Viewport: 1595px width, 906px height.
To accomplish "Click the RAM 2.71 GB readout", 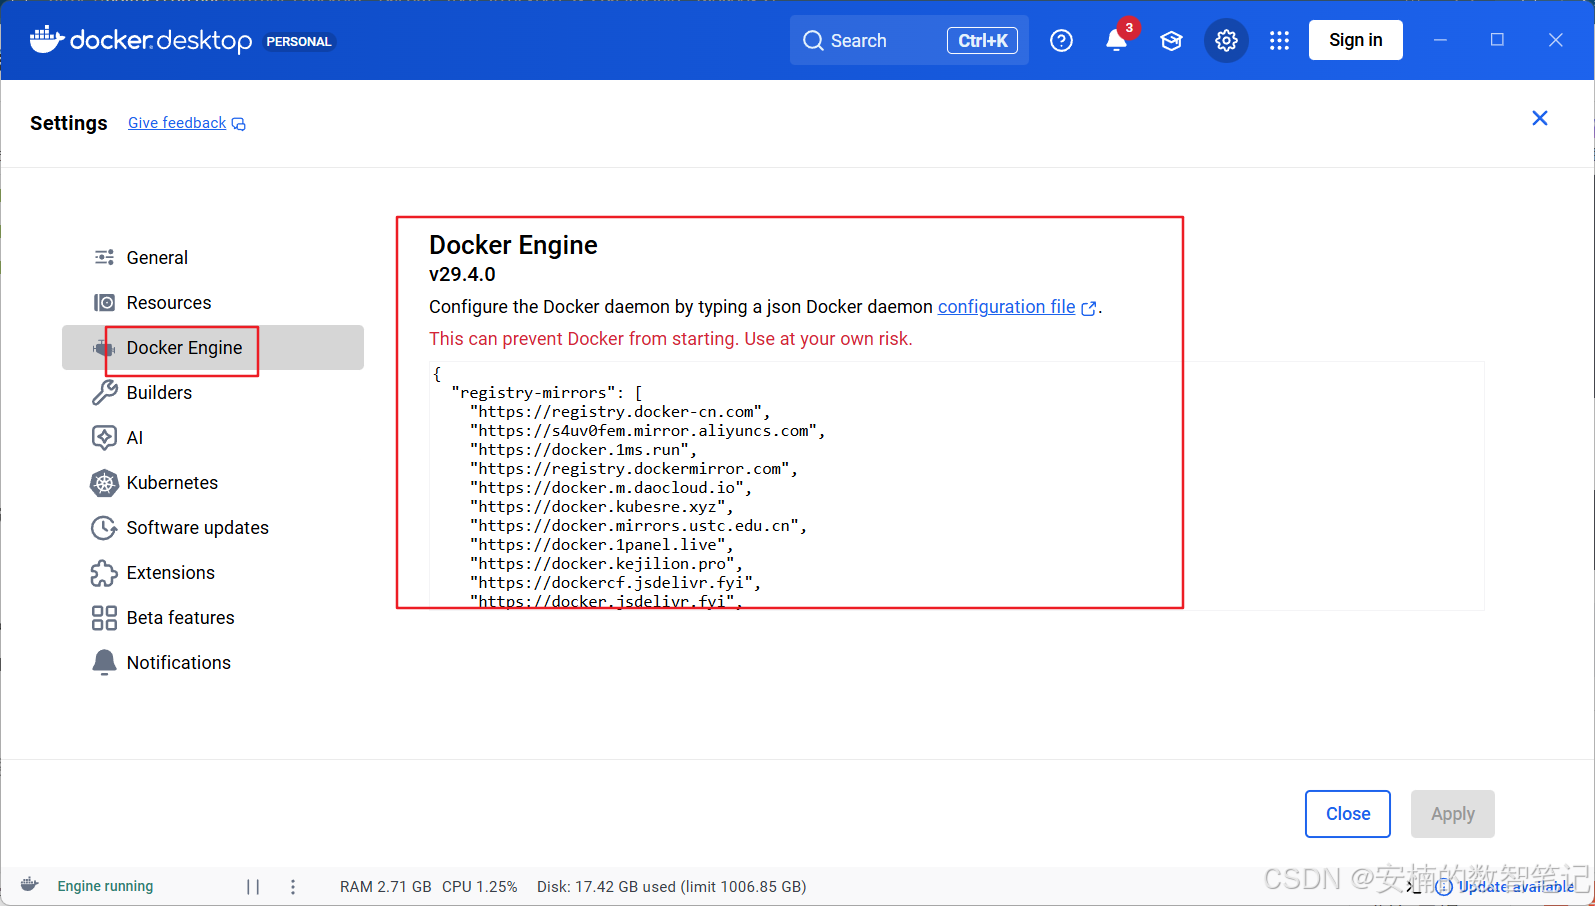I will coord(386,887).
